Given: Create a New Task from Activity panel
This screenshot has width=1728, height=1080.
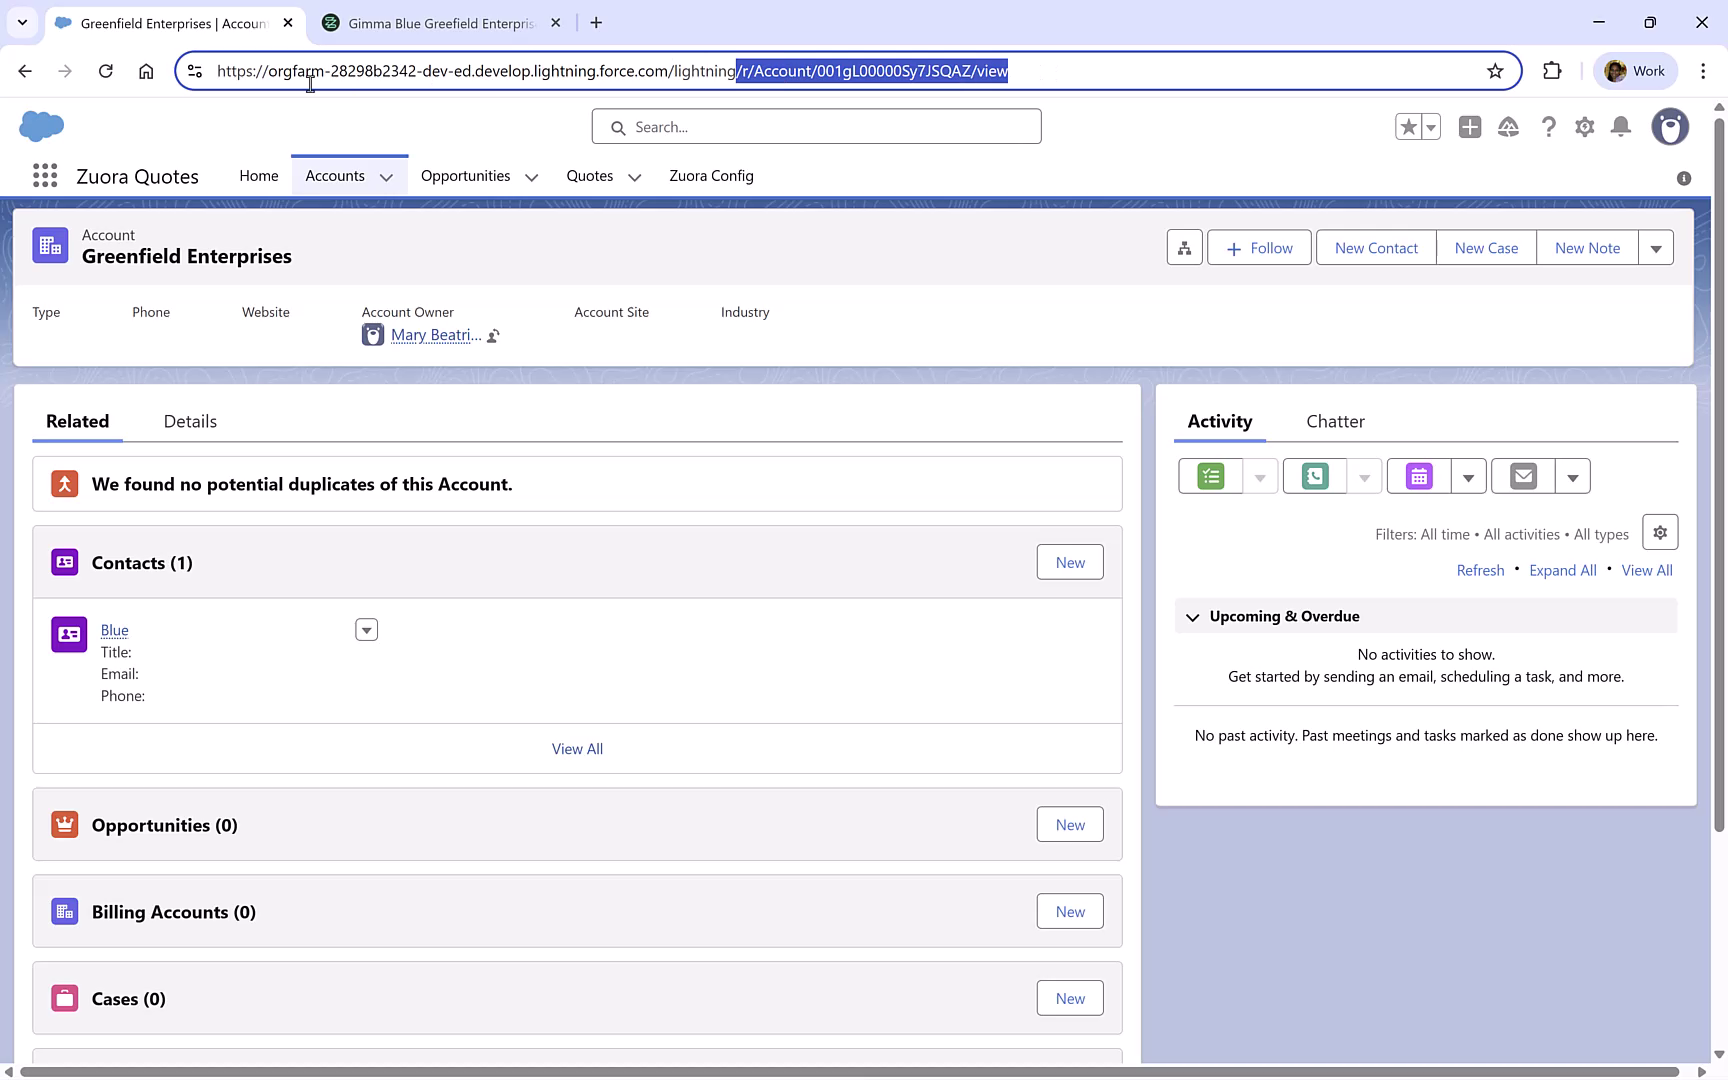Looking at the screenshot, I should [1209, 476].
